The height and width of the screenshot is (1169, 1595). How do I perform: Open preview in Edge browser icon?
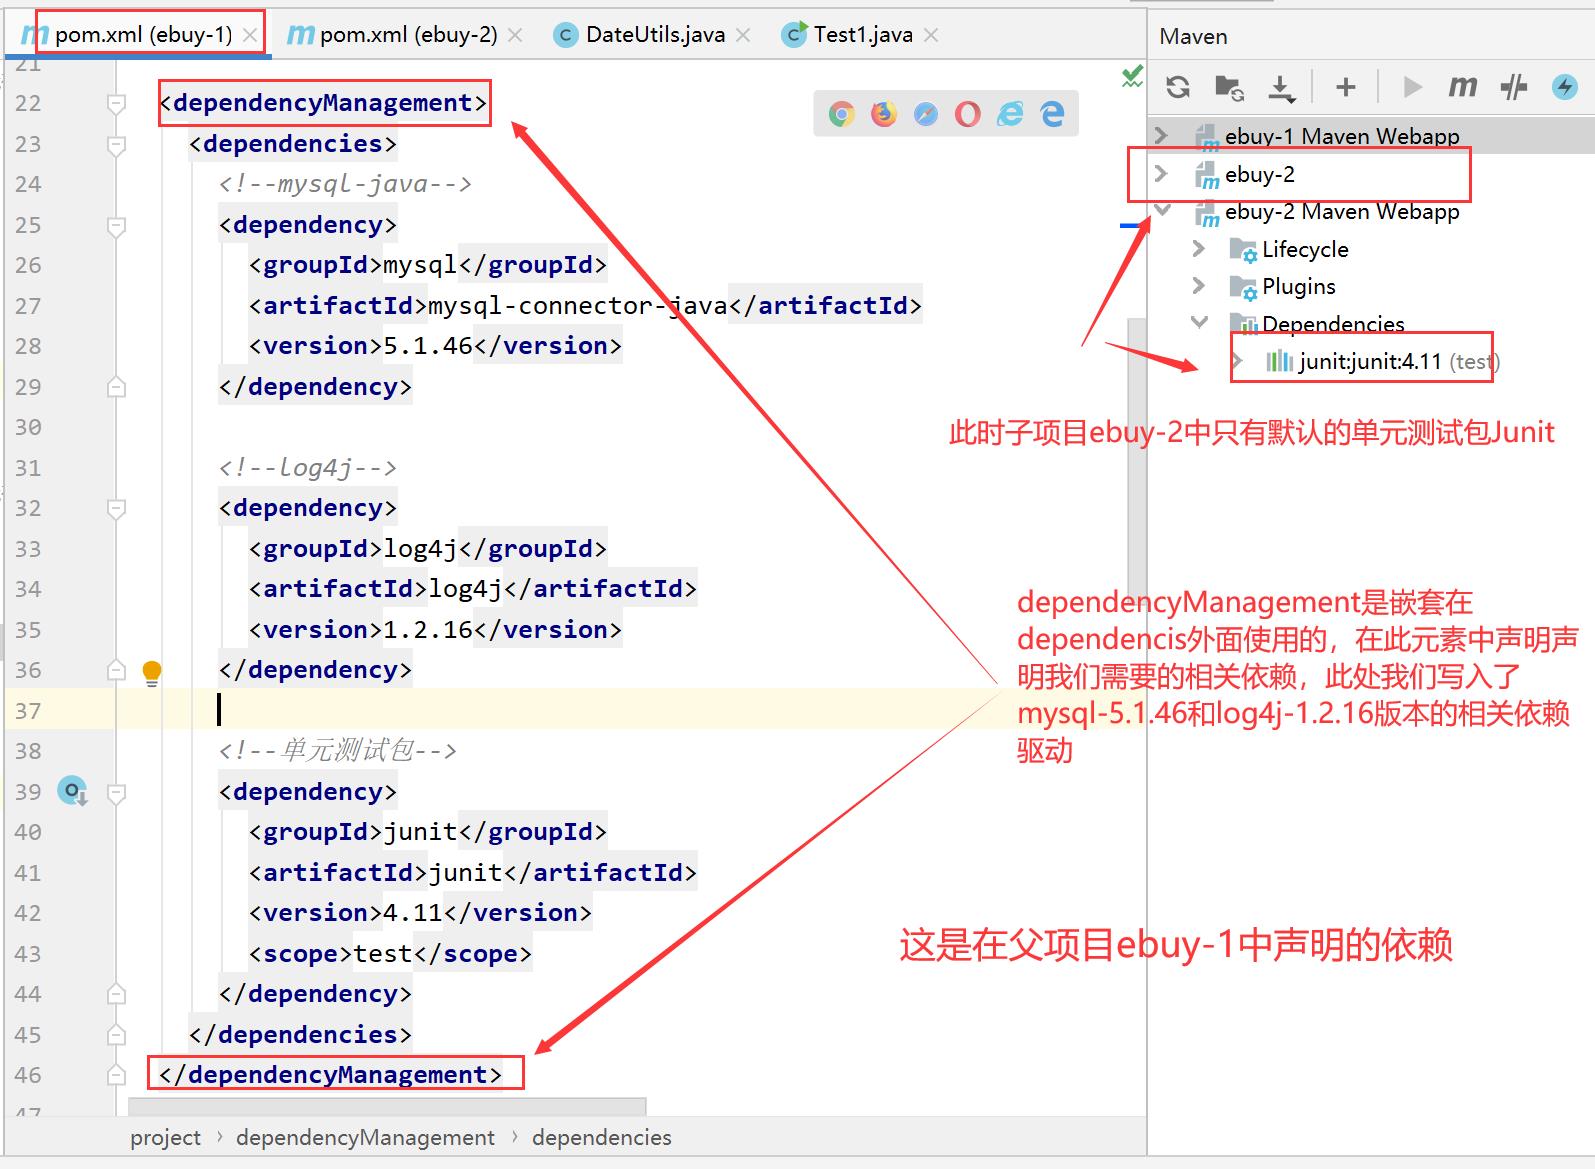[1052, 114]
